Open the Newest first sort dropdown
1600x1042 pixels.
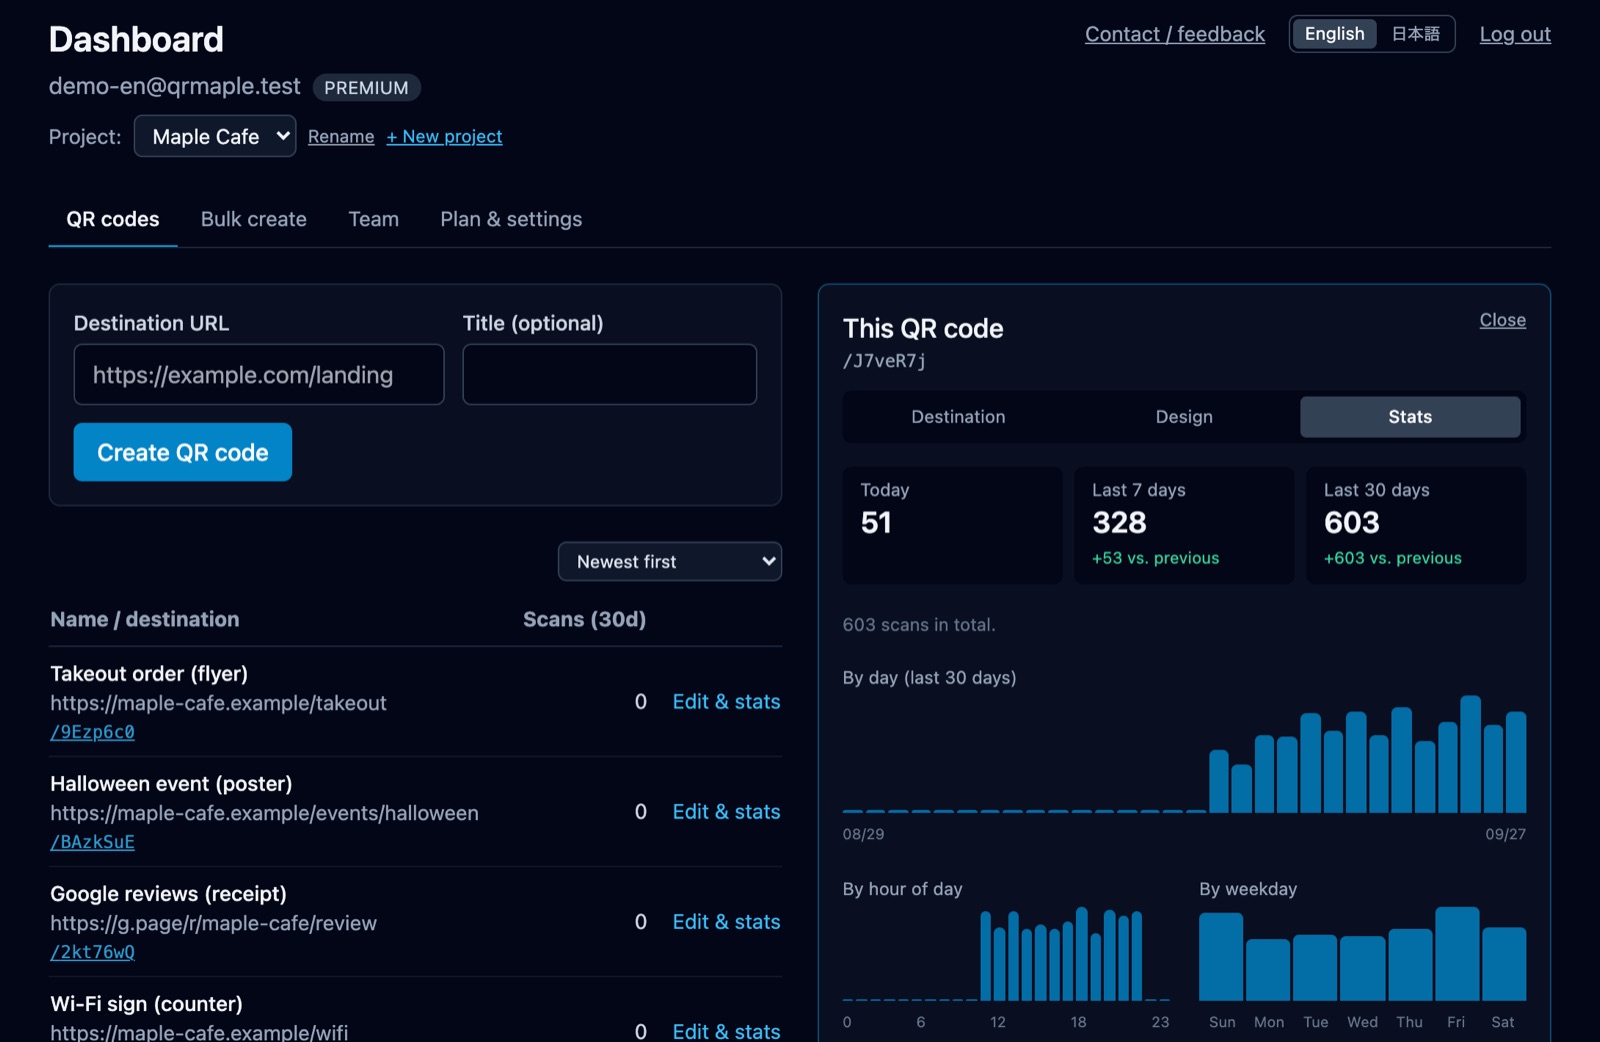670,561
